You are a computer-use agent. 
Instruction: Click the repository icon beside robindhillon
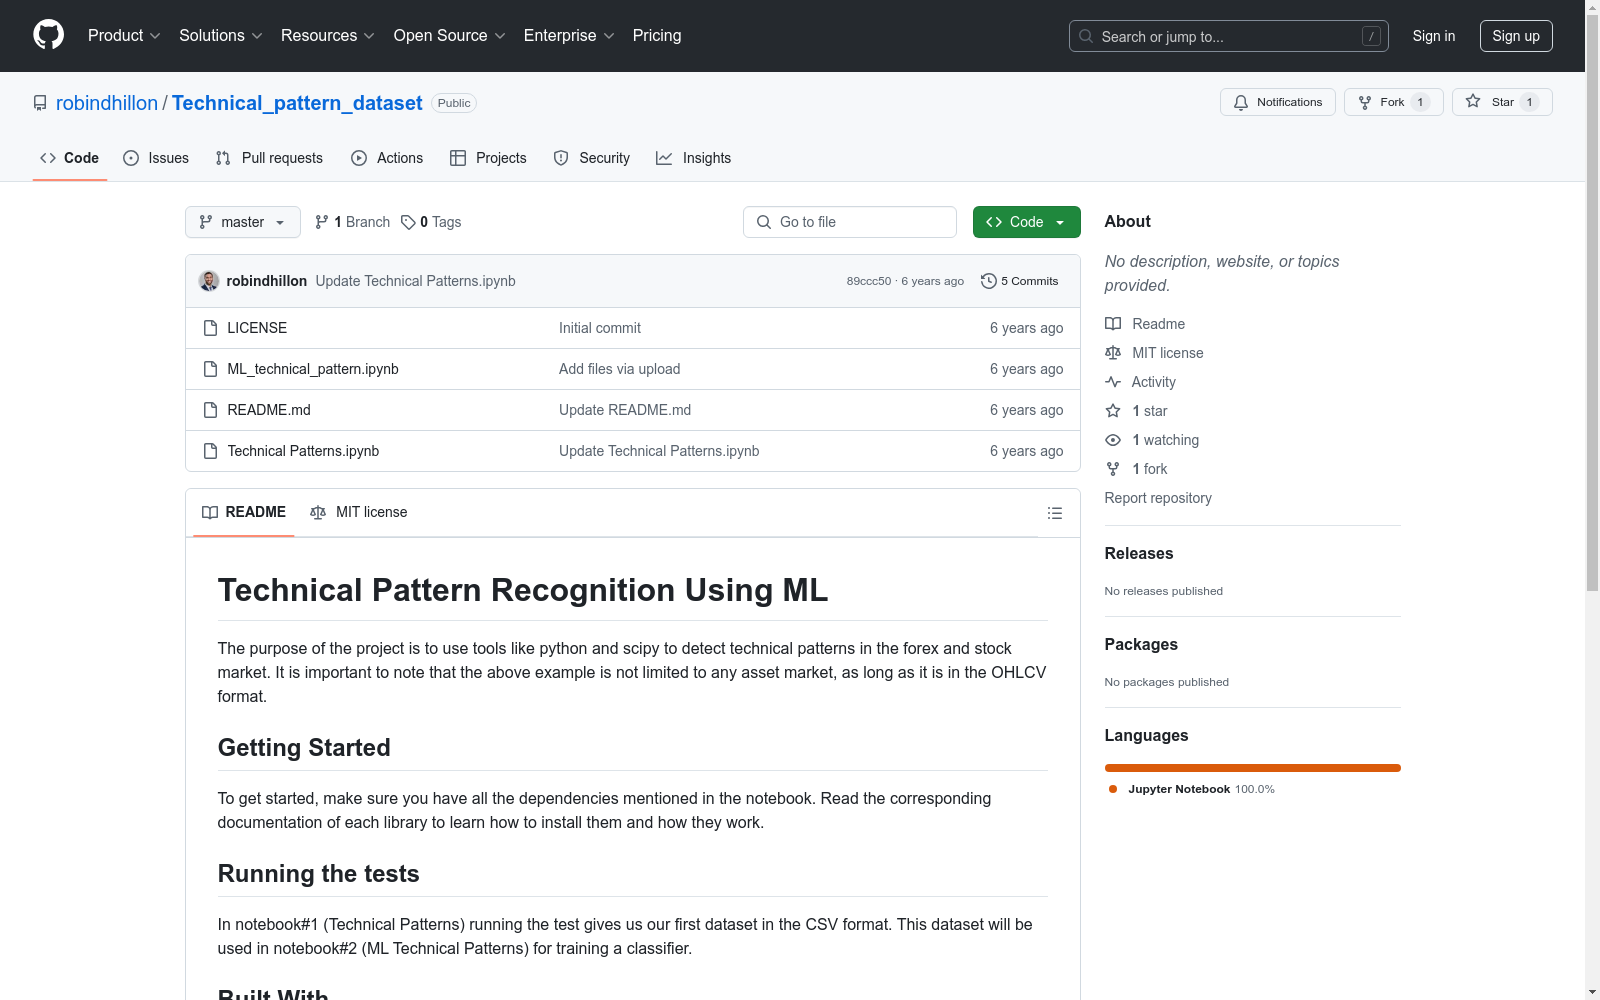pos(40,103)
